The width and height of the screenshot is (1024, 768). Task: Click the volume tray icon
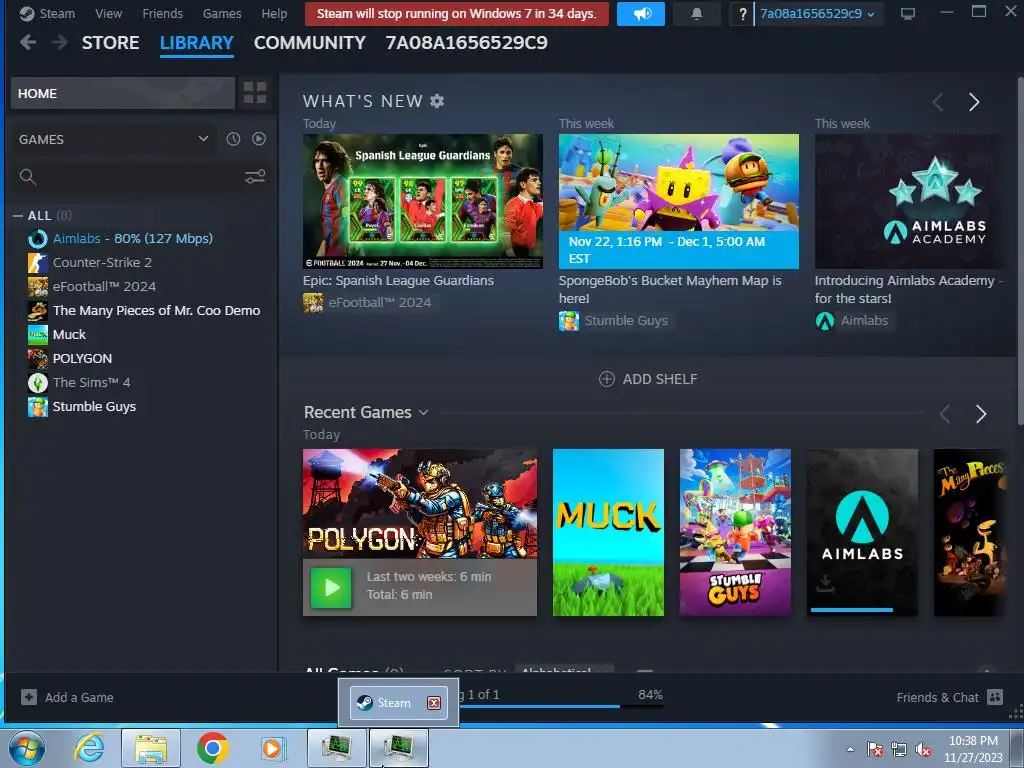coord(923,749)
